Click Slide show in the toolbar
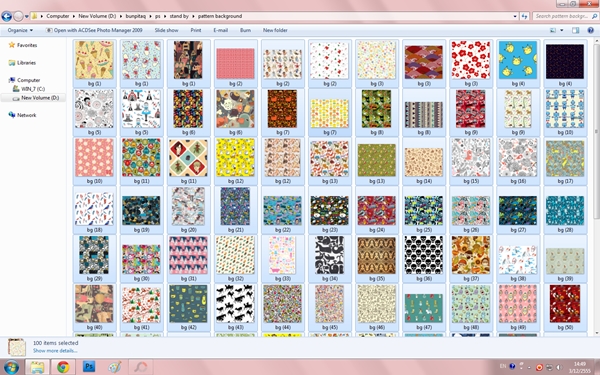Viewport: 600px width, 375px height. (x=166, y=30)
